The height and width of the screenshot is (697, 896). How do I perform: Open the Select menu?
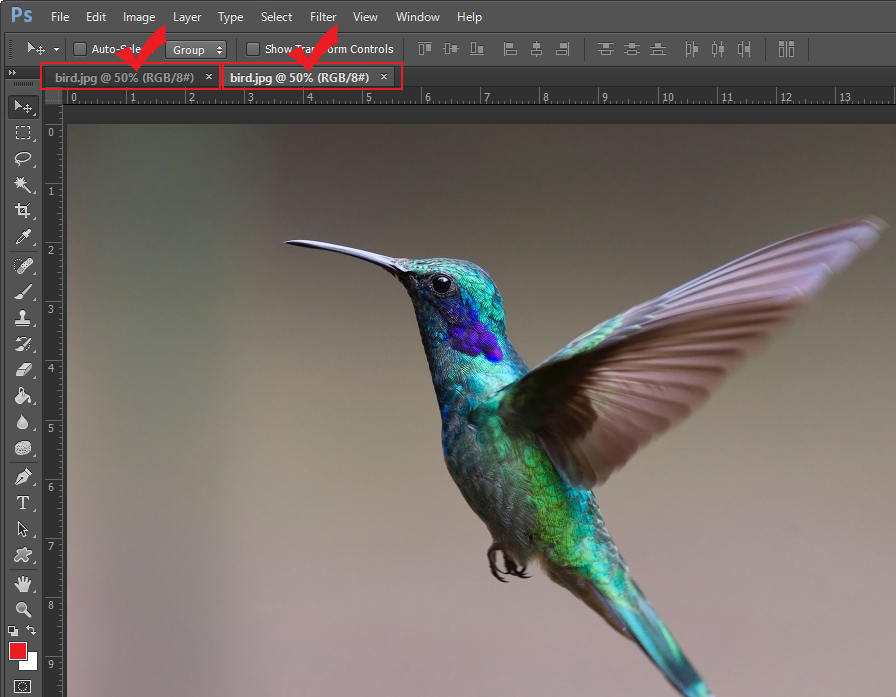(x=276, y=17)
